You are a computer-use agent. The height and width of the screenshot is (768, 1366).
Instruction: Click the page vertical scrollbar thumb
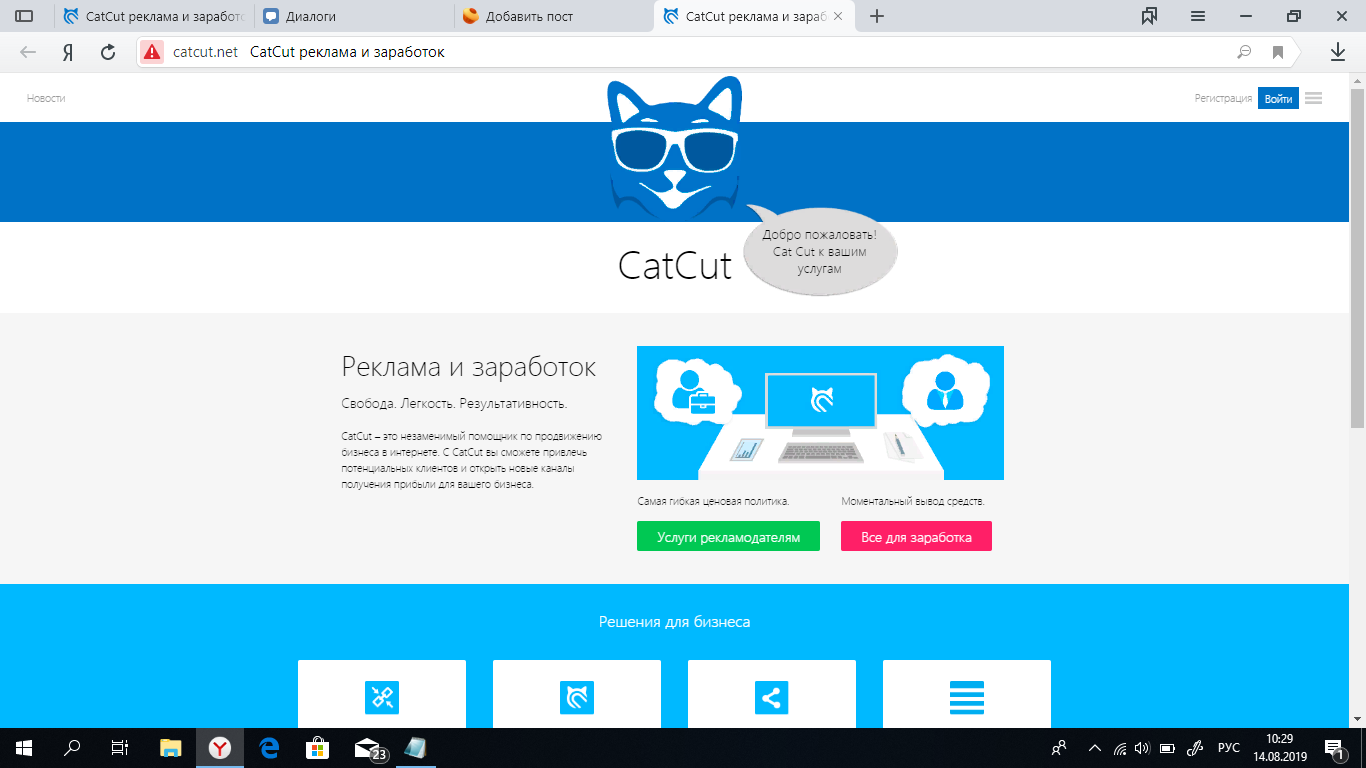tap(1357, 258)
